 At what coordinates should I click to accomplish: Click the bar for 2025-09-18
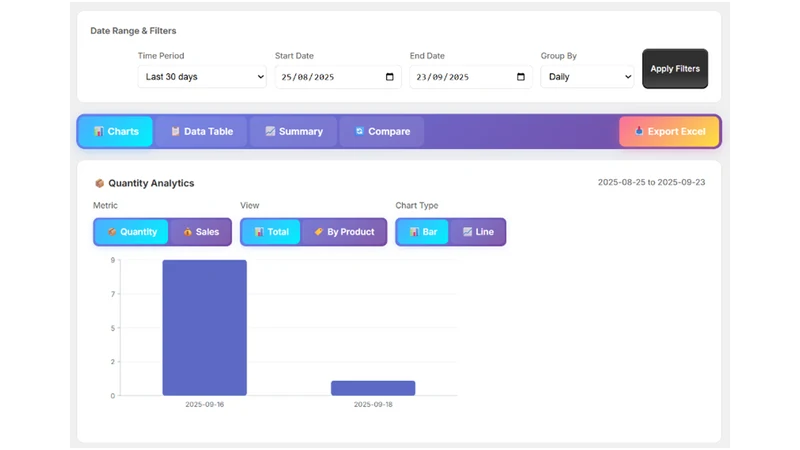[373, 388]
